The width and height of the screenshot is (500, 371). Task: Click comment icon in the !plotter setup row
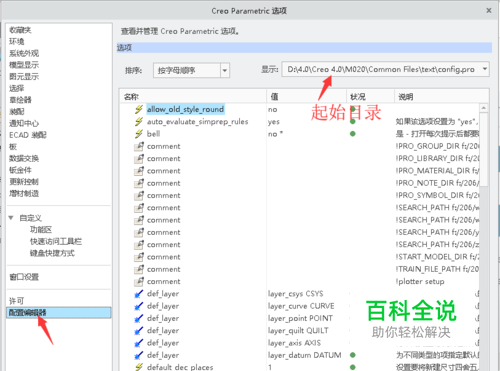click(x=139, y=282)
